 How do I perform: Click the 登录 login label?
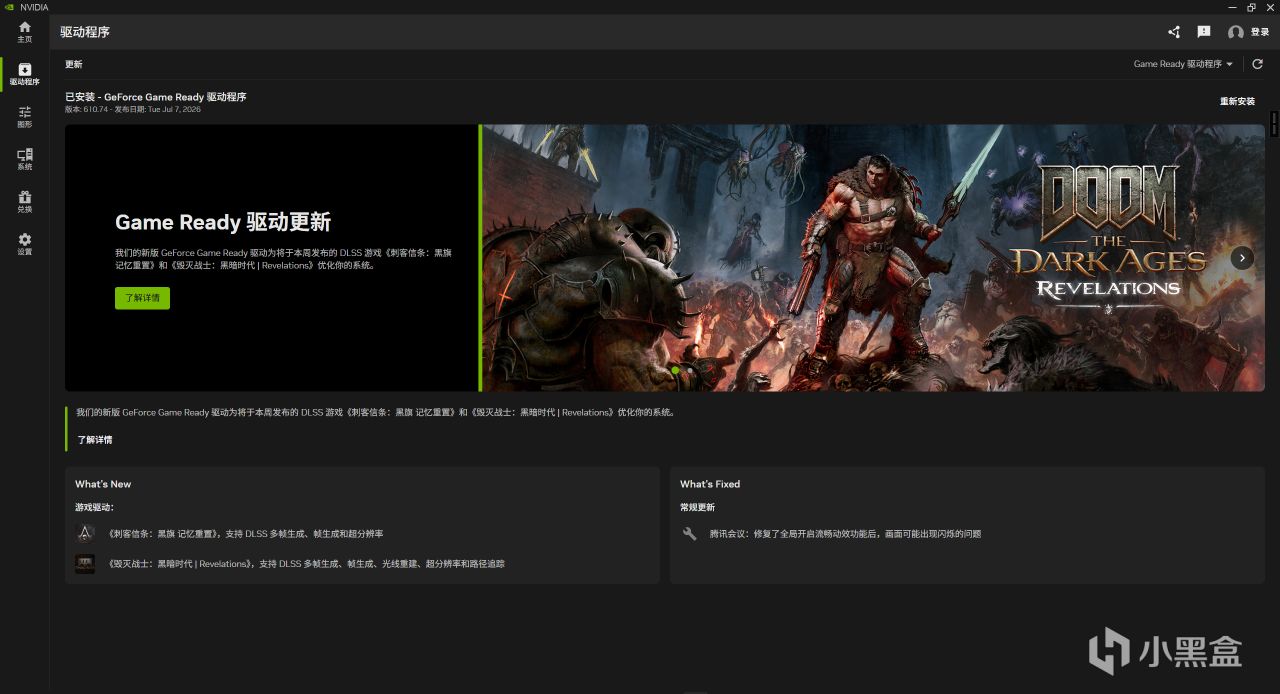(x=1260, y=32)
